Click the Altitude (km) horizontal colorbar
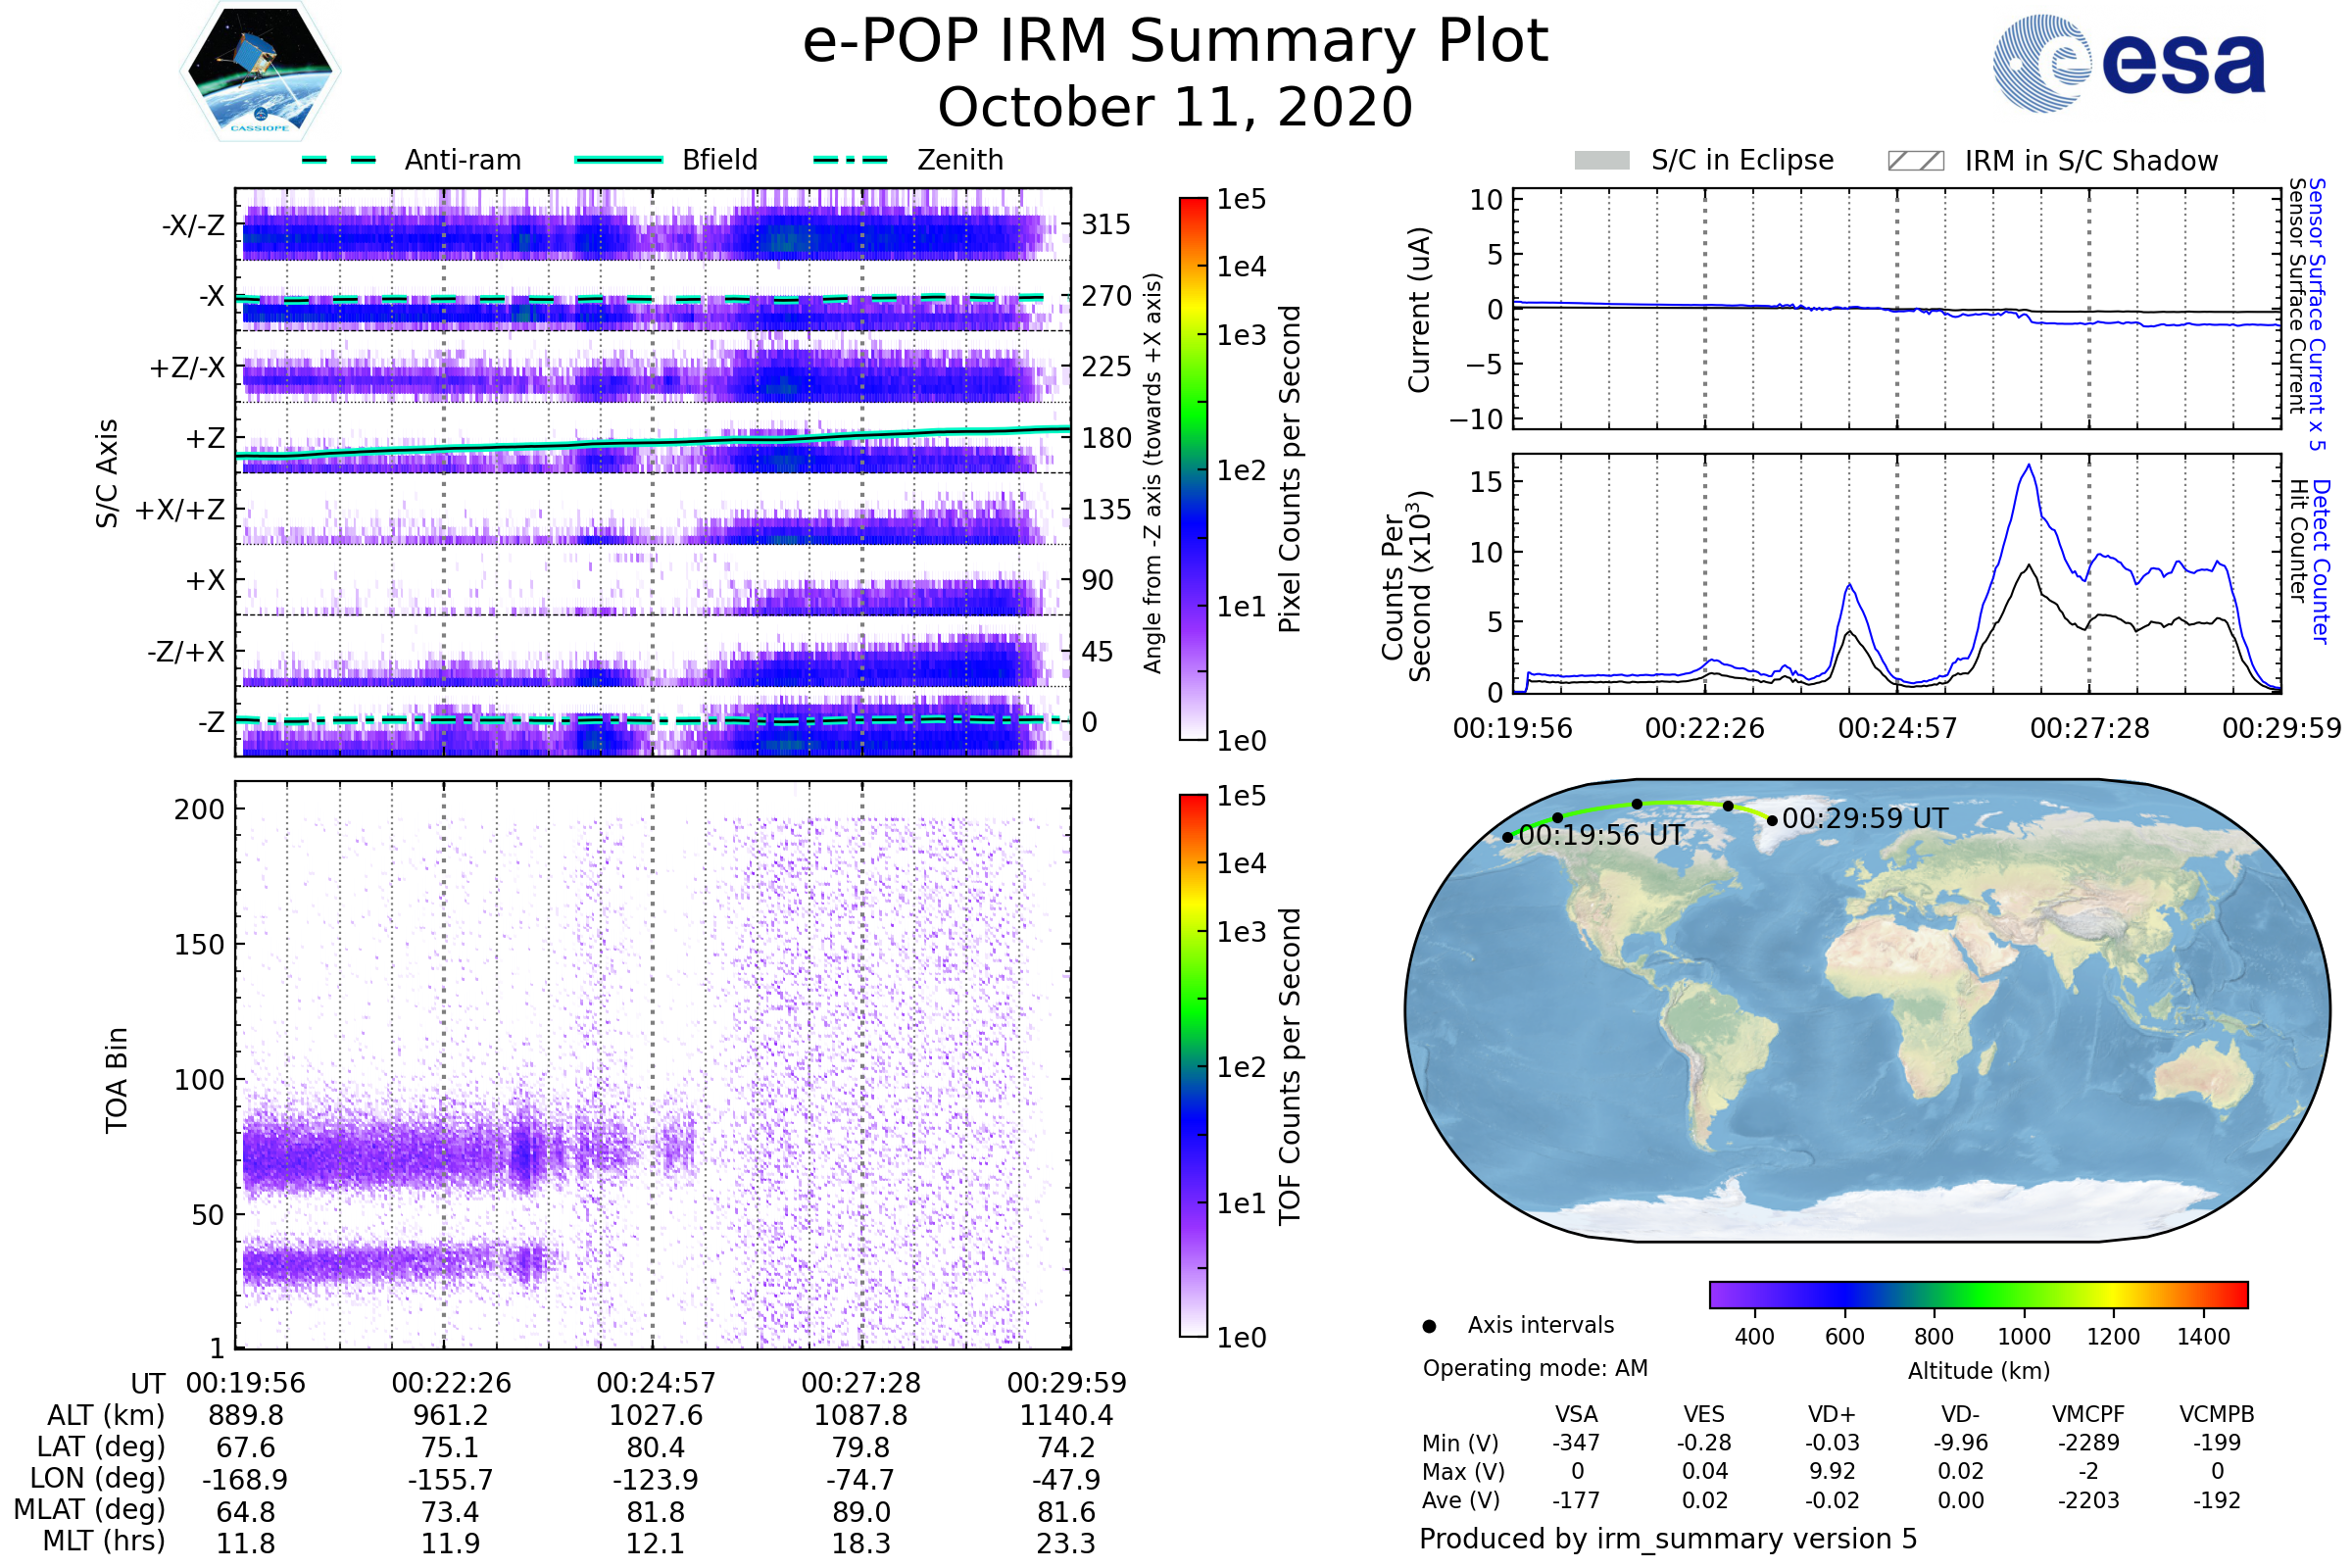Screen dimensions: 2352x1568 pos(1978,1294)
